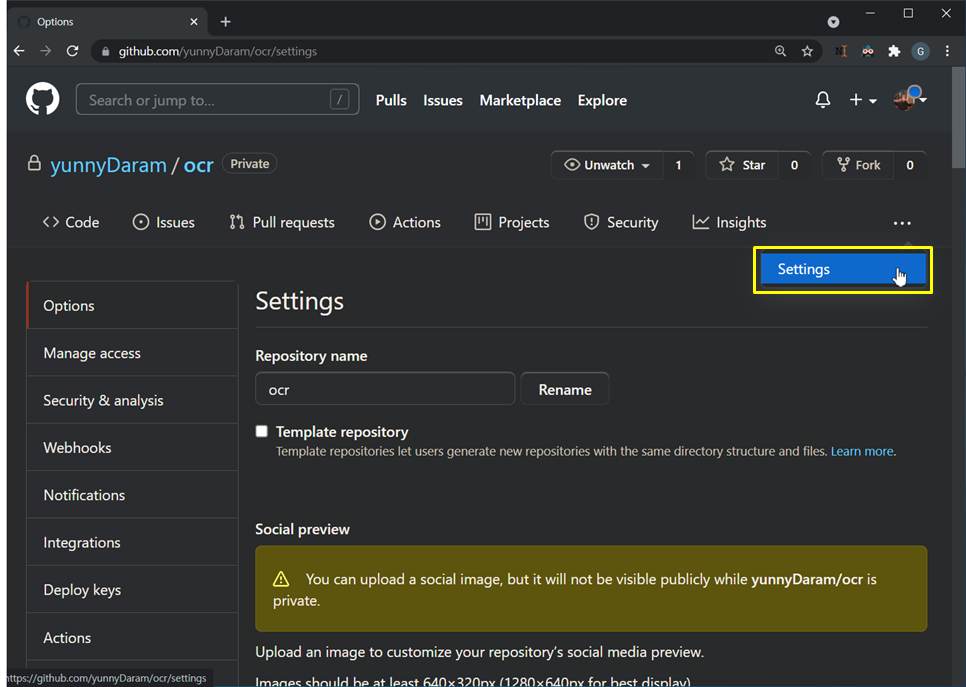966x687 pixels.
Task: Open the Learn more link
Action: click(x=862, y=451)
